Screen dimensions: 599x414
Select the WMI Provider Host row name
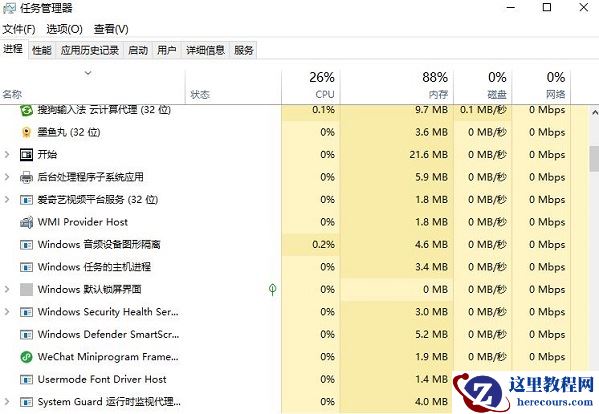[x=83, y=222]
